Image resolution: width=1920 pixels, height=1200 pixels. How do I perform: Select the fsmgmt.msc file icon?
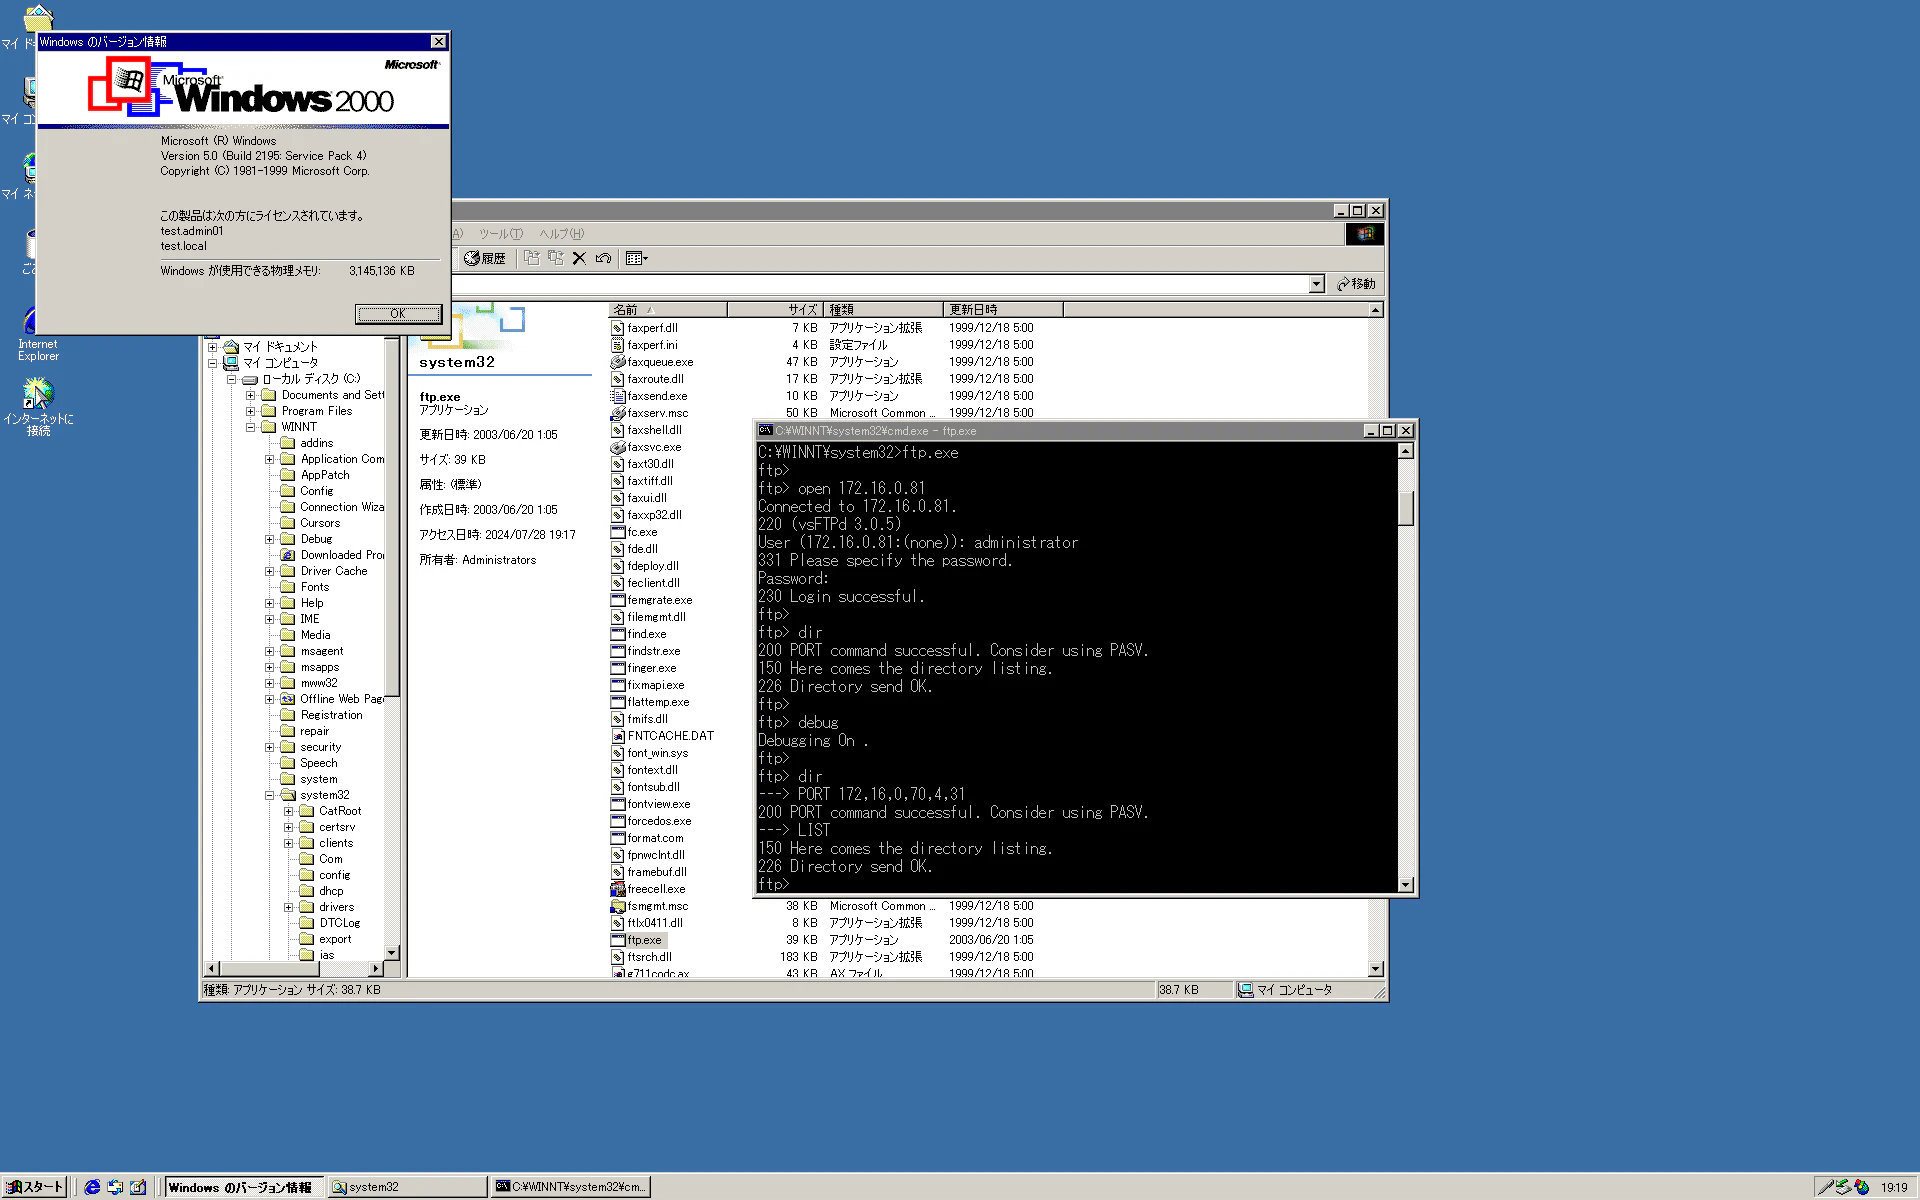[618, 906]
